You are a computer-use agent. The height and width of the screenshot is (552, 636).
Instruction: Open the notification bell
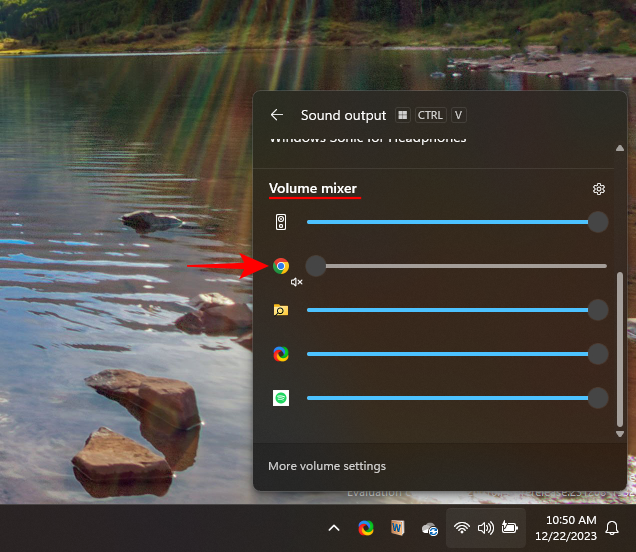613,528
